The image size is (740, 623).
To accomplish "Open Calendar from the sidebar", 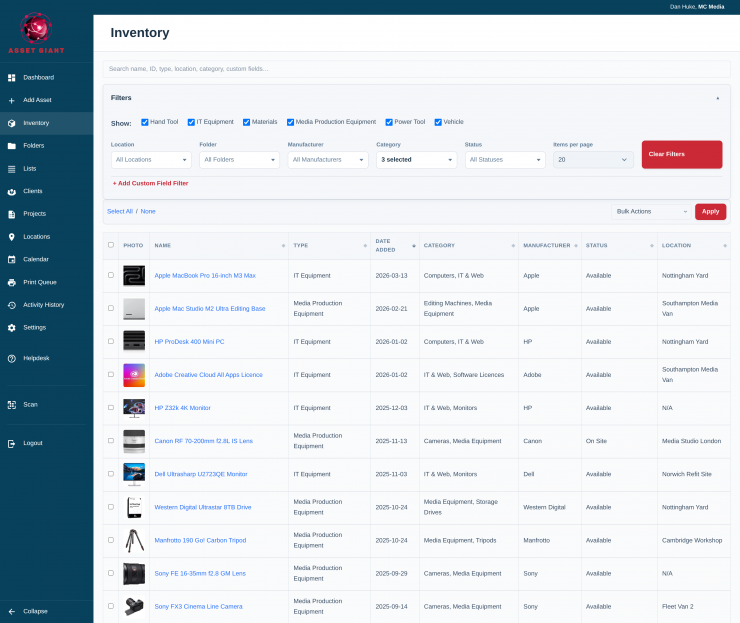I will pos(36,259).
